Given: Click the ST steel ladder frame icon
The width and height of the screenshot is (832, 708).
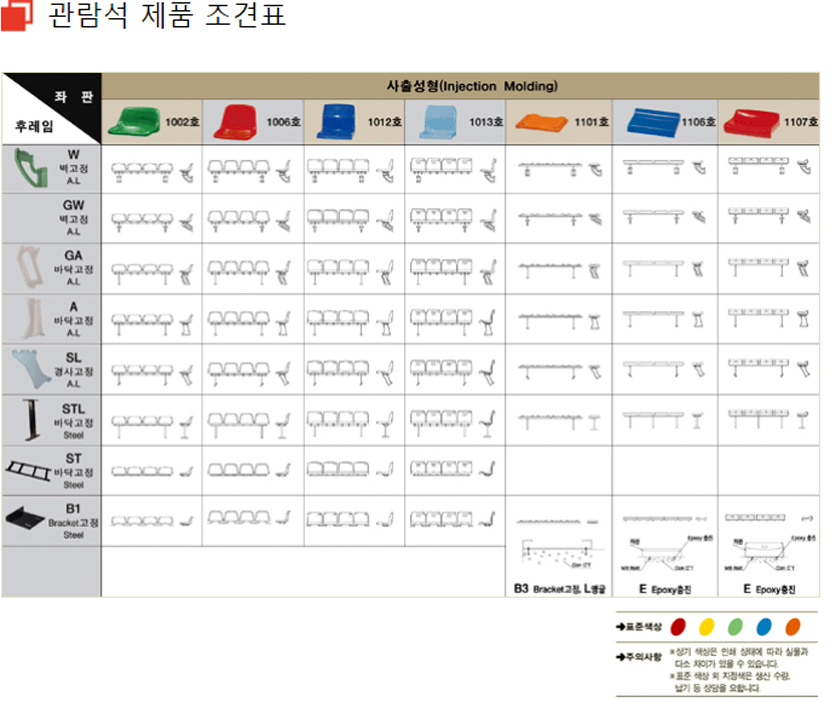Looking at the screenshot, I should click(27, 470).
